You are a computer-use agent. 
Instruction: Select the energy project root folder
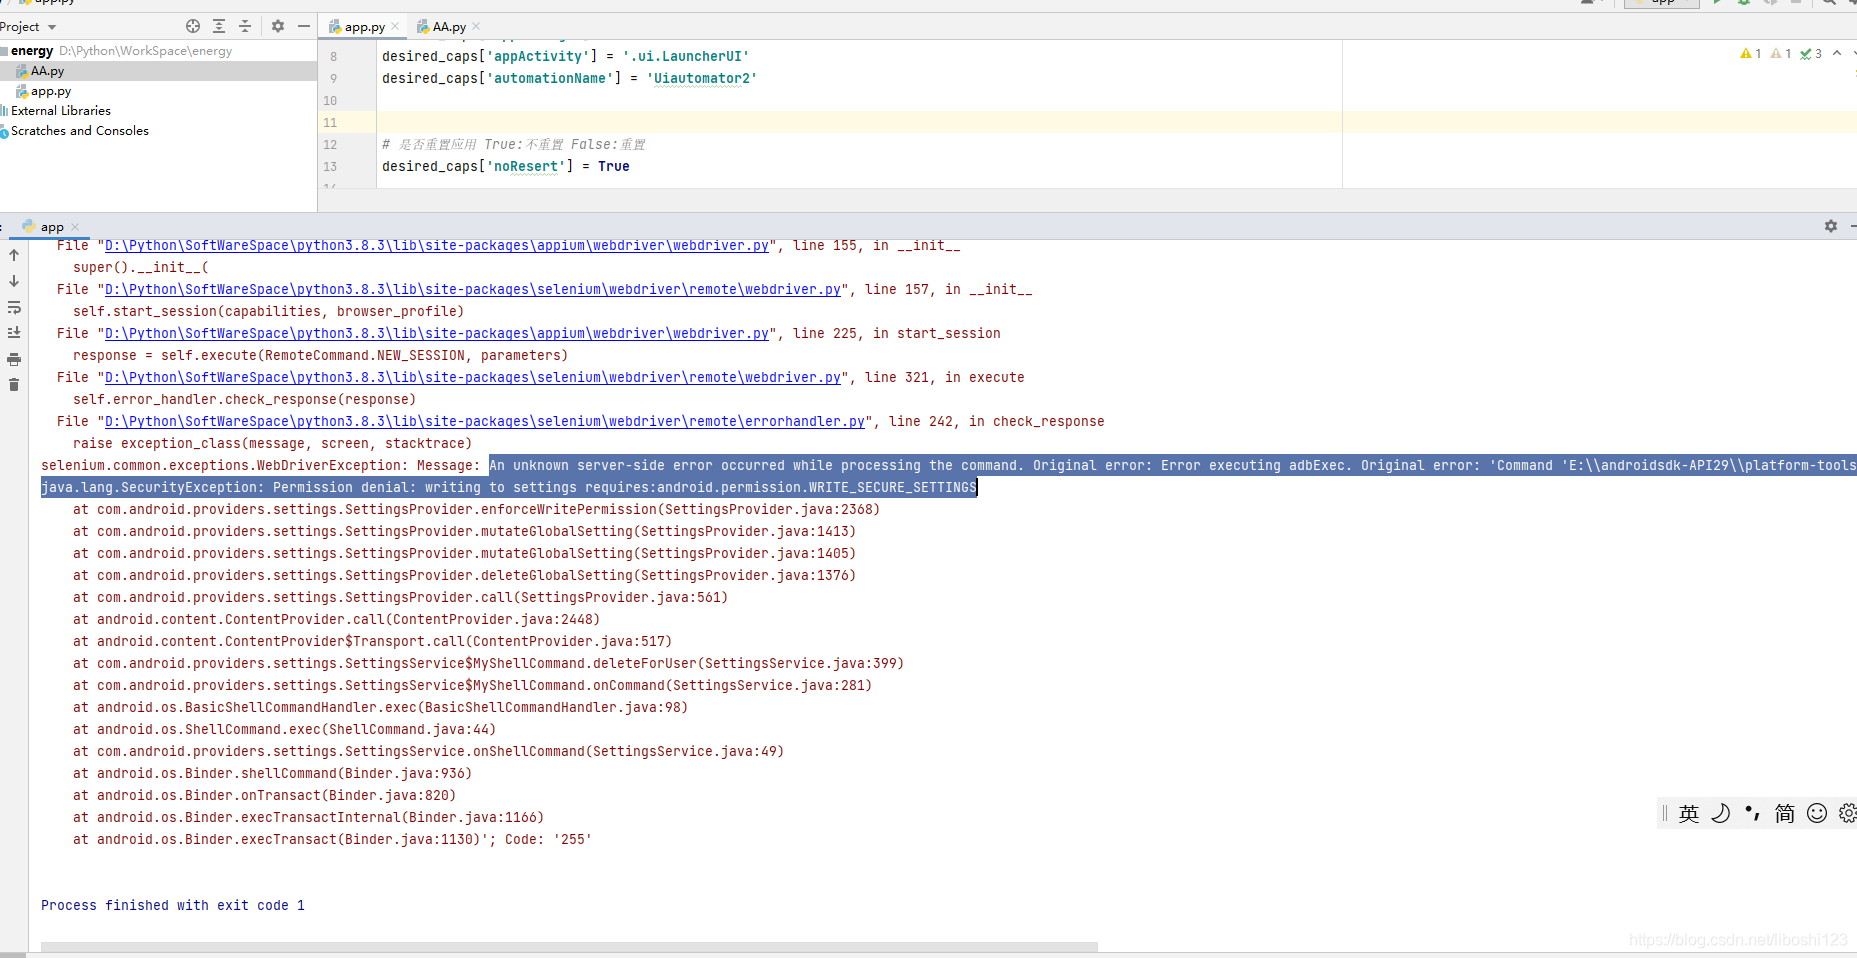tap(32, 51)
